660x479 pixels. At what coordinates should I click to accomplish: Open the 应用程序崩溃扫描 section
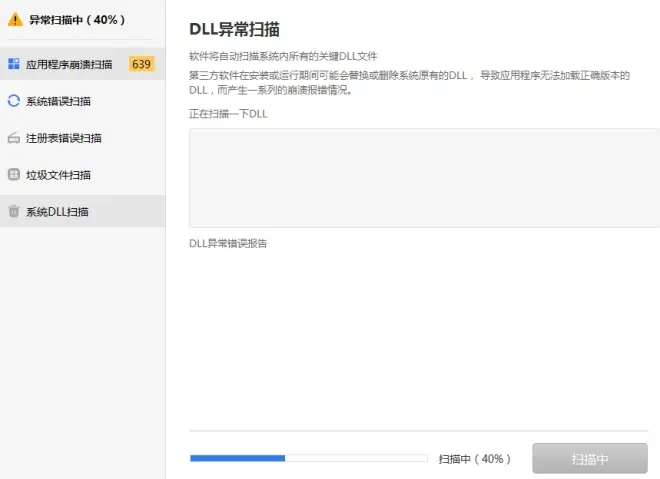click(x=82, y=64)
